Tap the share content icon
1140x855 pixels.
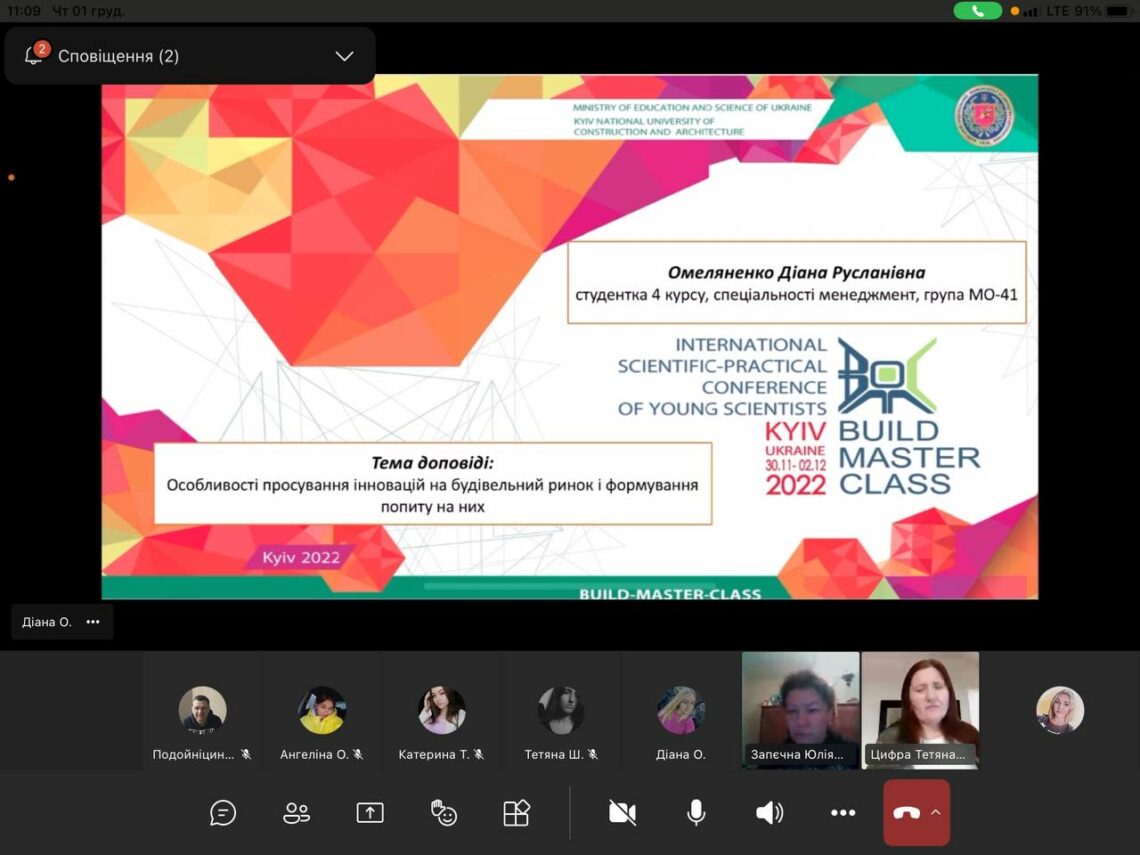369,813
